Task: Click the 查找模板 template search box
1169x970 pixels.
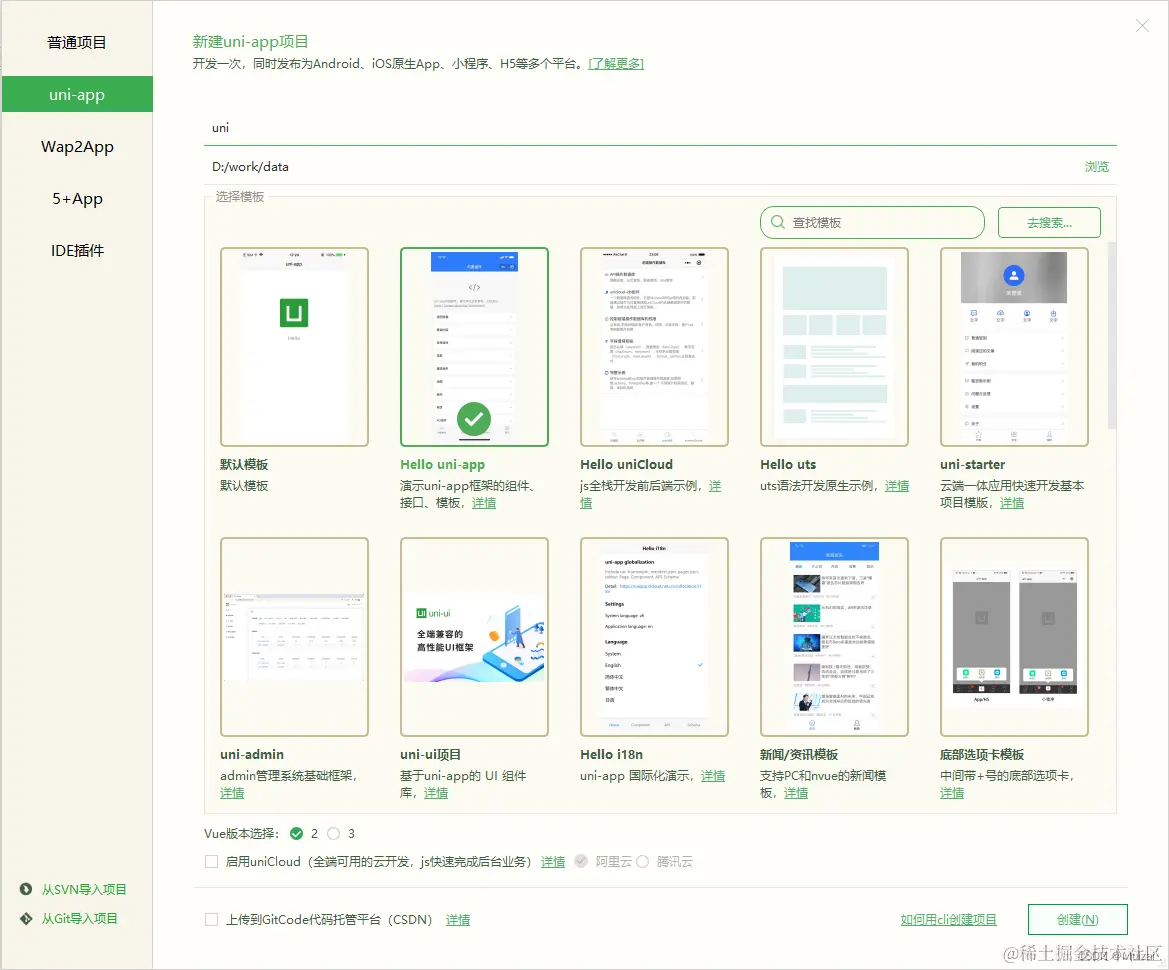Action: click(x=872, y=222)
